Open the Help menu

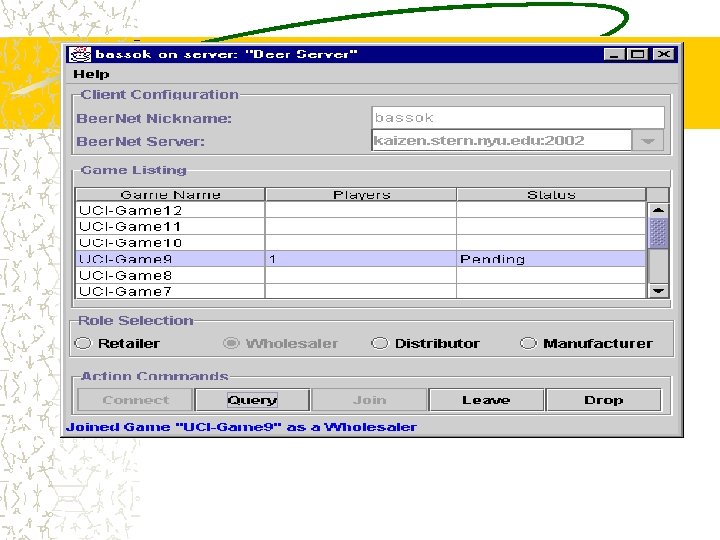point(91,74)
